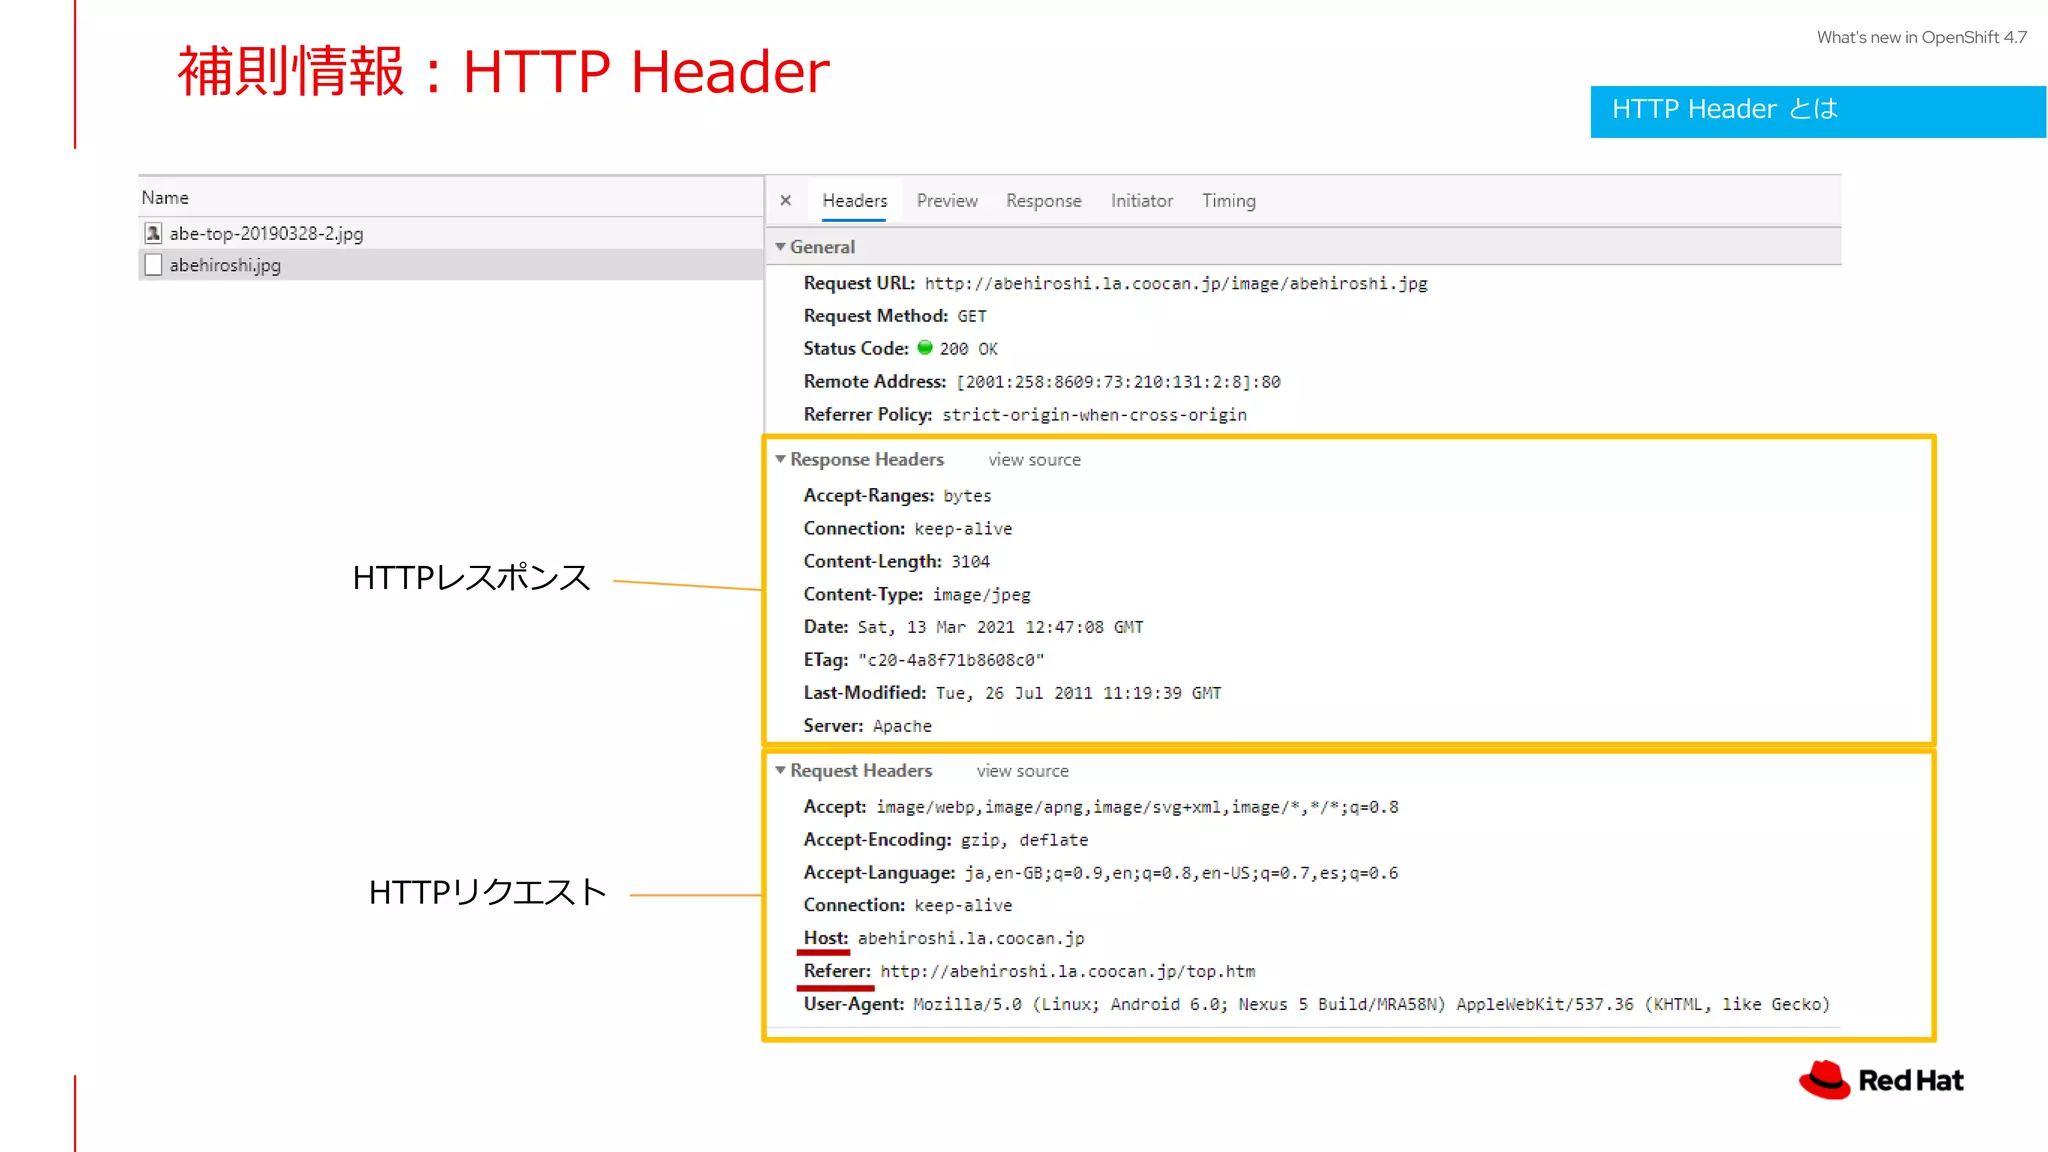Collapse the Request Headers section
This screenshot has height=1152, width=2048.
(780, 770)
